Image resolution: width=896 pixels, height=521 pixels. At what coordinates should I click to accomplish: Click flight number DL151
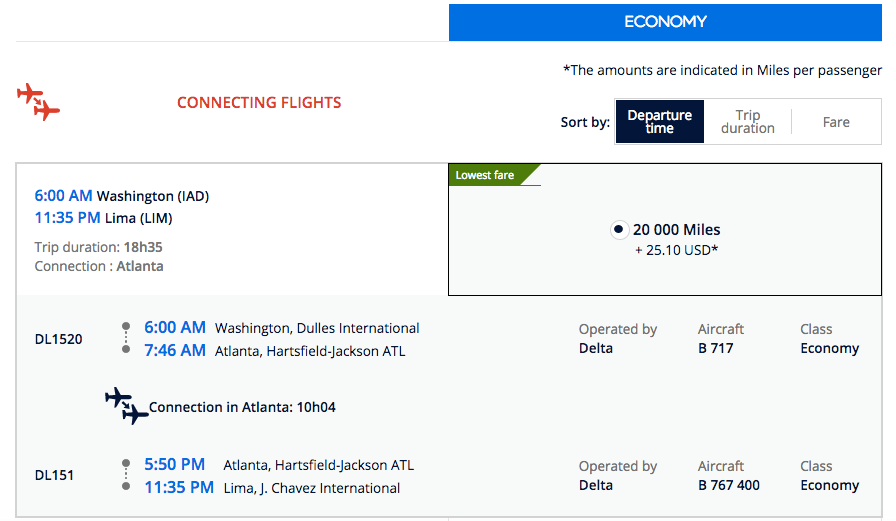[55, 475]
